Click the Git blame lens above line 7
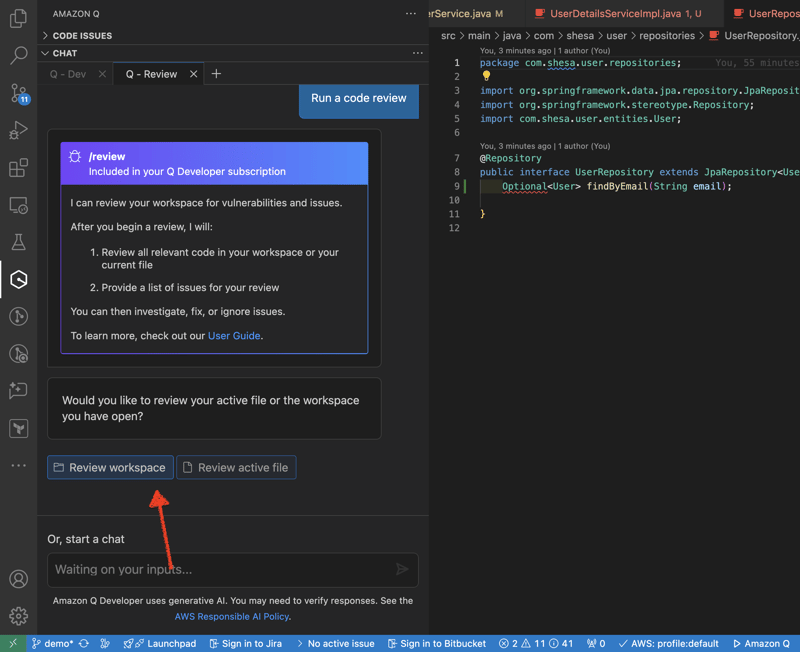 click(x=544, y=146)
